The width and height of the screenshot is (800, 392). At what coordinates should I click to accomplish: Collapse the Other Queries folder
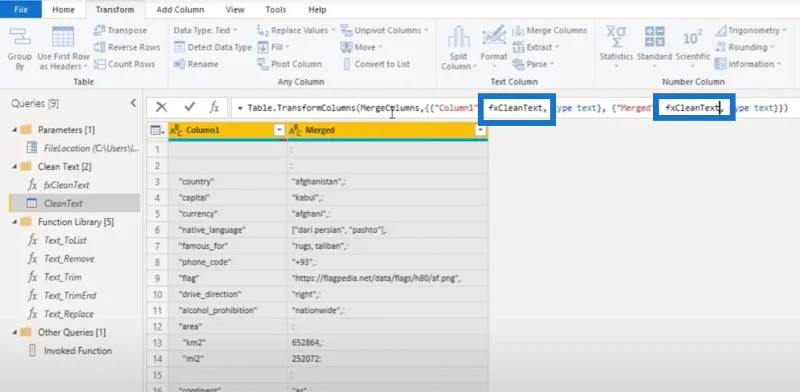(14, 332)
